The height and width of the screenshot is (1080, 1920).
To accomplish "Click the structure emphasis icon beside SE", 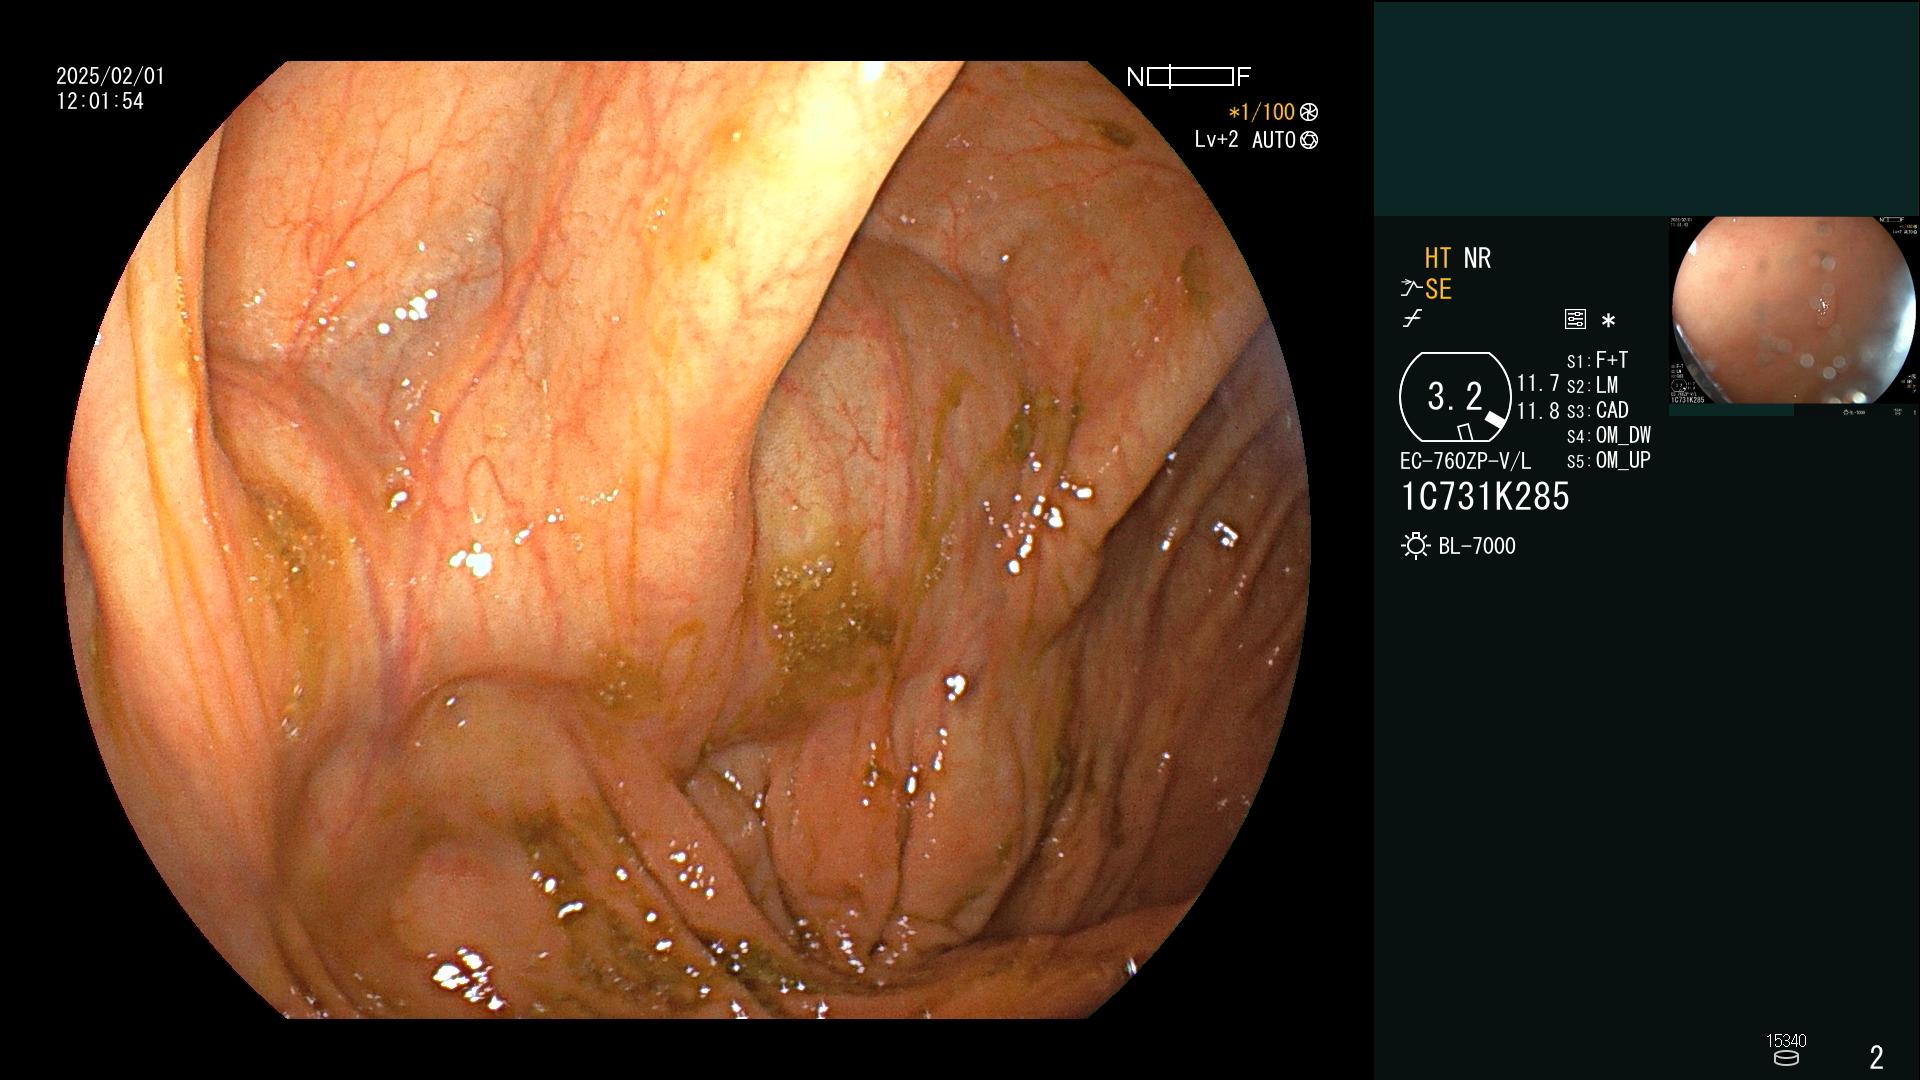I will coord(1411,289).
